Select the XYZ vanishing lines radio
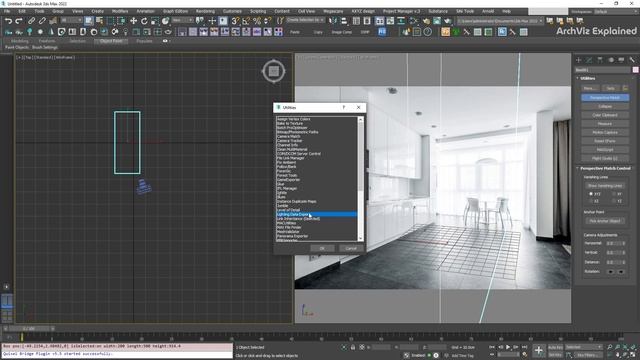640x360 pixels. 591,194
